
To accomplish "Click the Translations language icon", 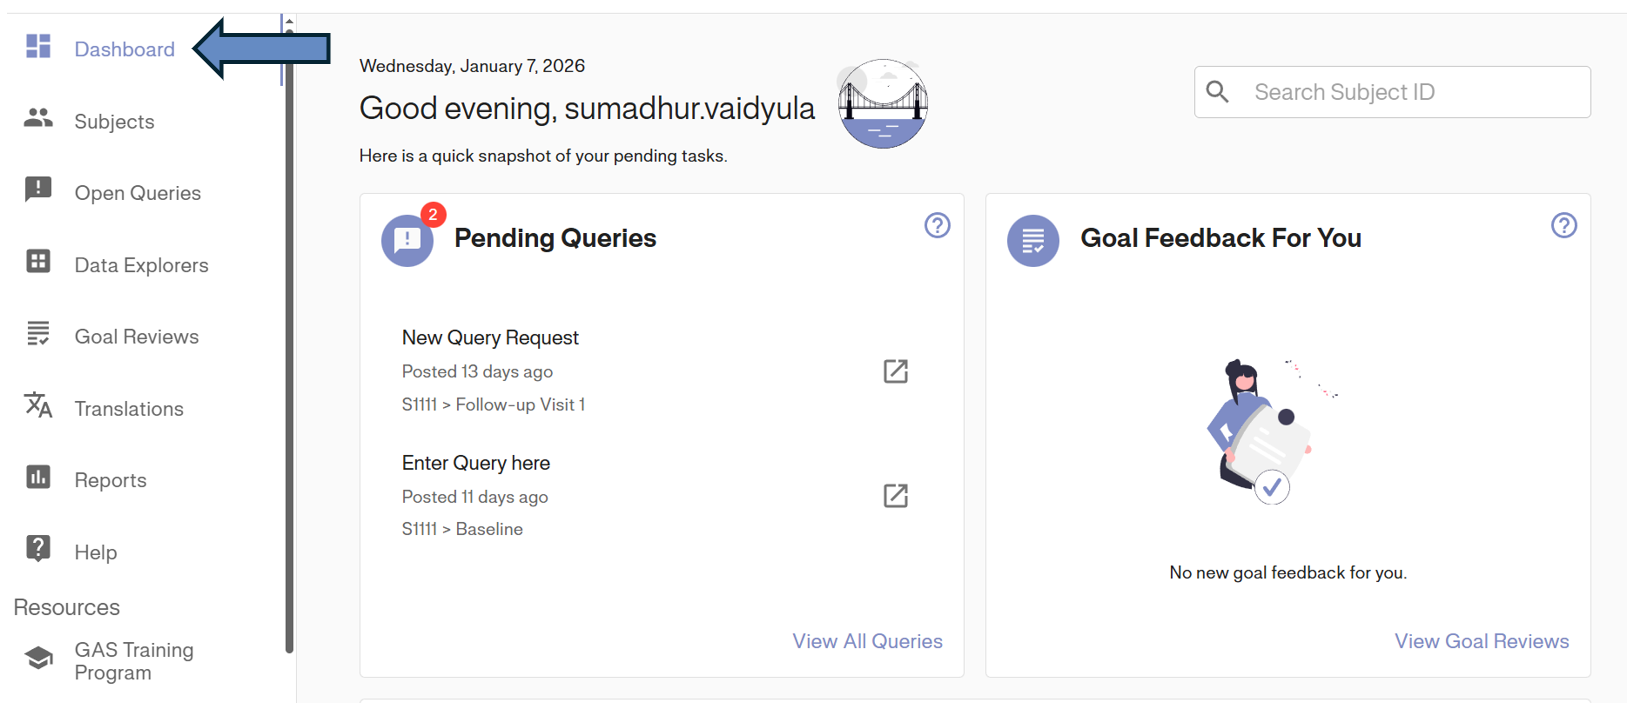I will pyautogui.click(x=38, y=405).
